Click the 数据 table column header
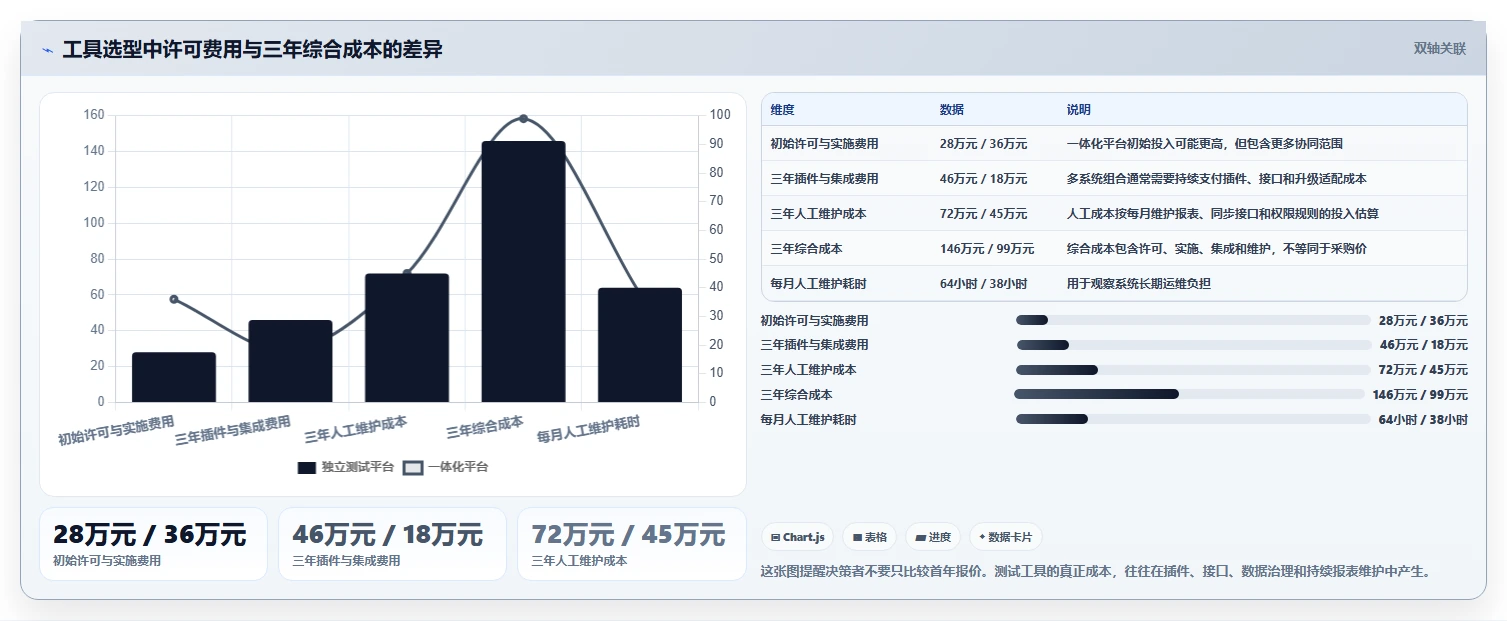Viewport: 1507px width, 621px height. 952,110
